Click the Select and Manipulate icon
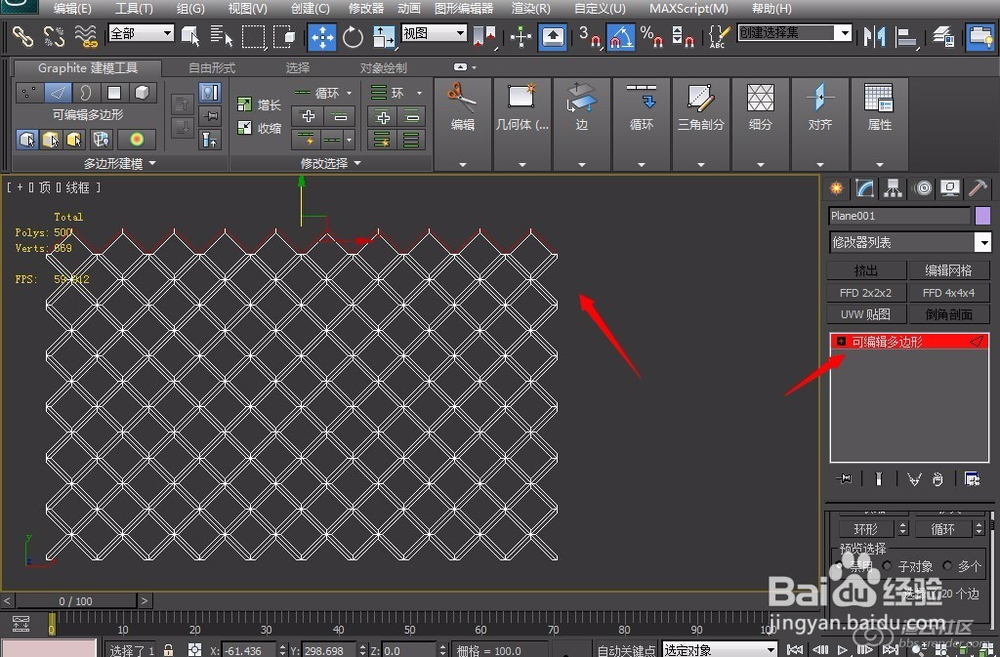This screenshot has height=657, width=1000. point(521,36)
